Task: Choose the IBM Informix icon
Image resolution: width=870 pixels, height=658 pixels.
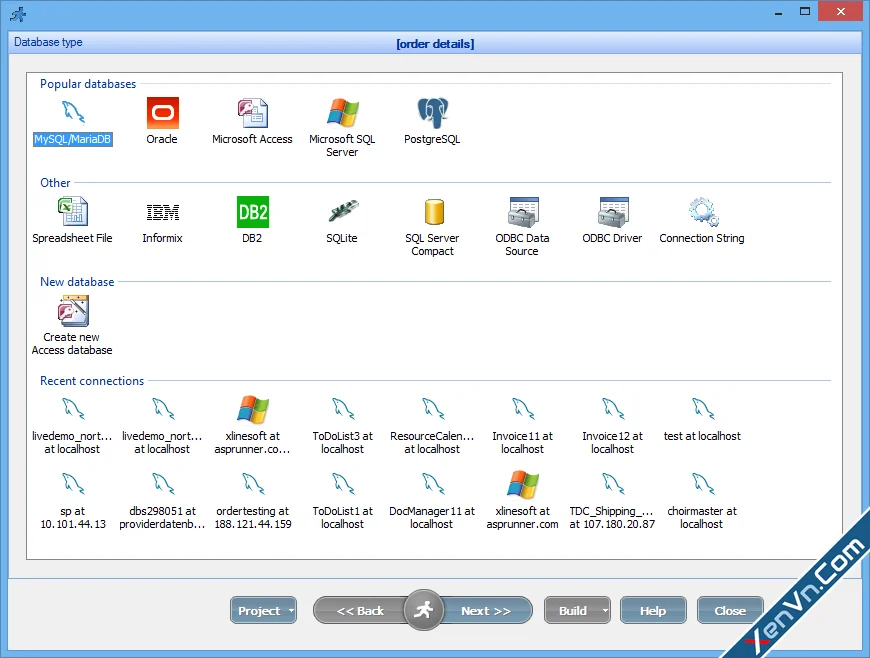Action: click(163, 212)
